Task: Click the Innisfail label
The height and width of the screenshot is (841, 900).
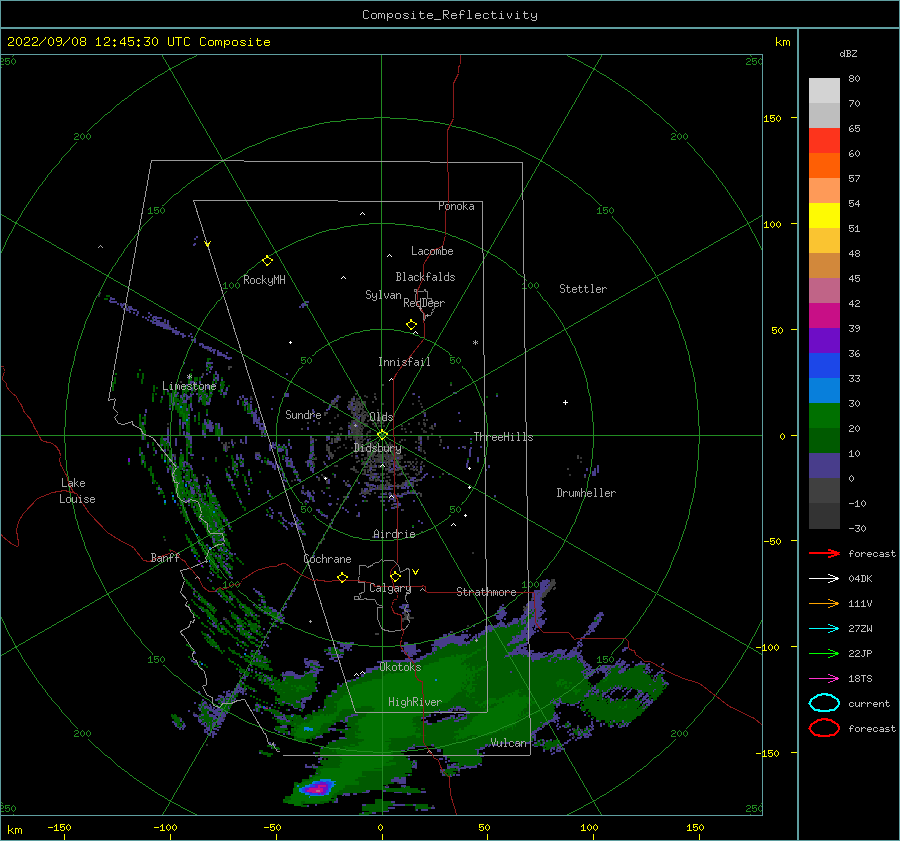Action: pyautogui.click(x=404, y=362)
